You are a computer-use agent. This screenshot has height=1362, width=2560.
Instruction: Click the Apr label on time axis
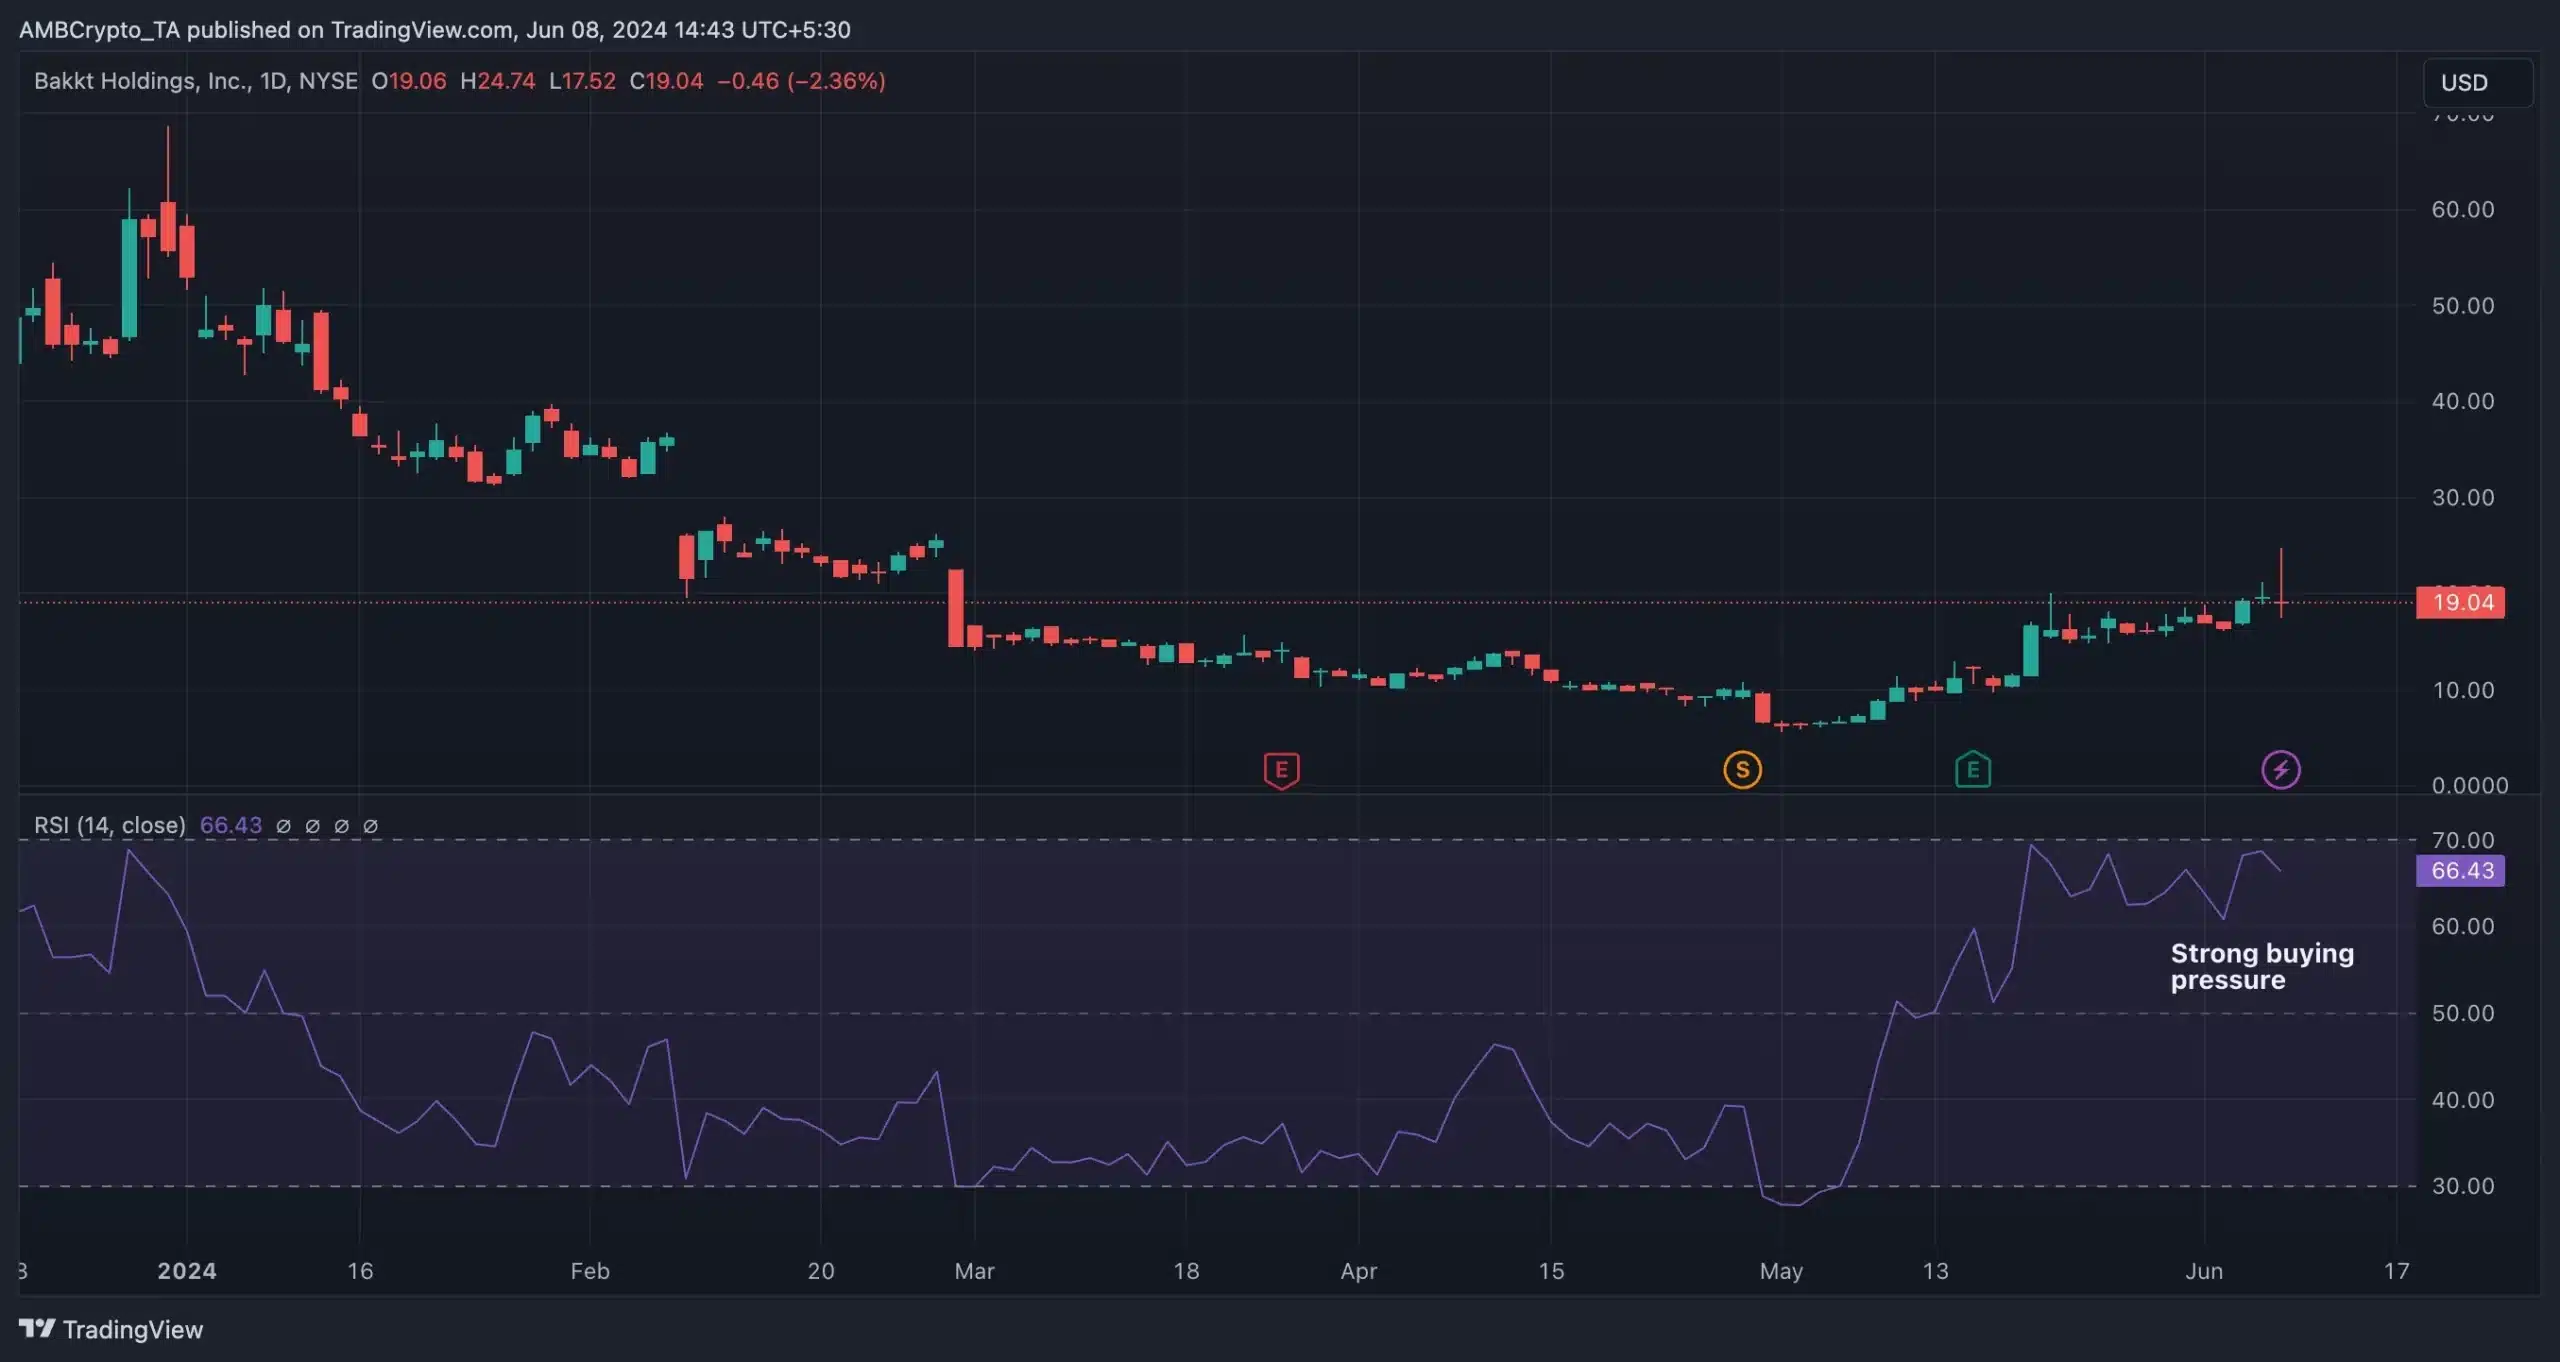pyautogui.click(x=1358, y=1271)
